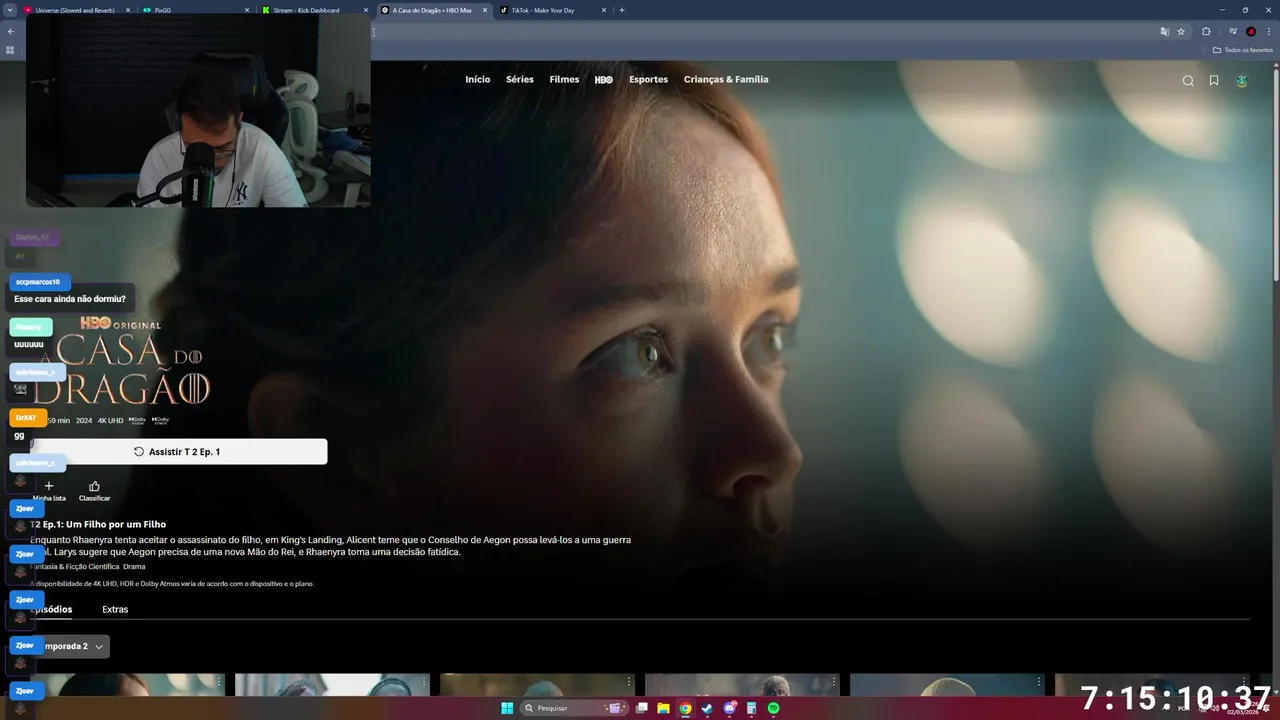Open Task View from the taskbar
1280x720 pixels.
pyautogui.click(x=641, y=708)
